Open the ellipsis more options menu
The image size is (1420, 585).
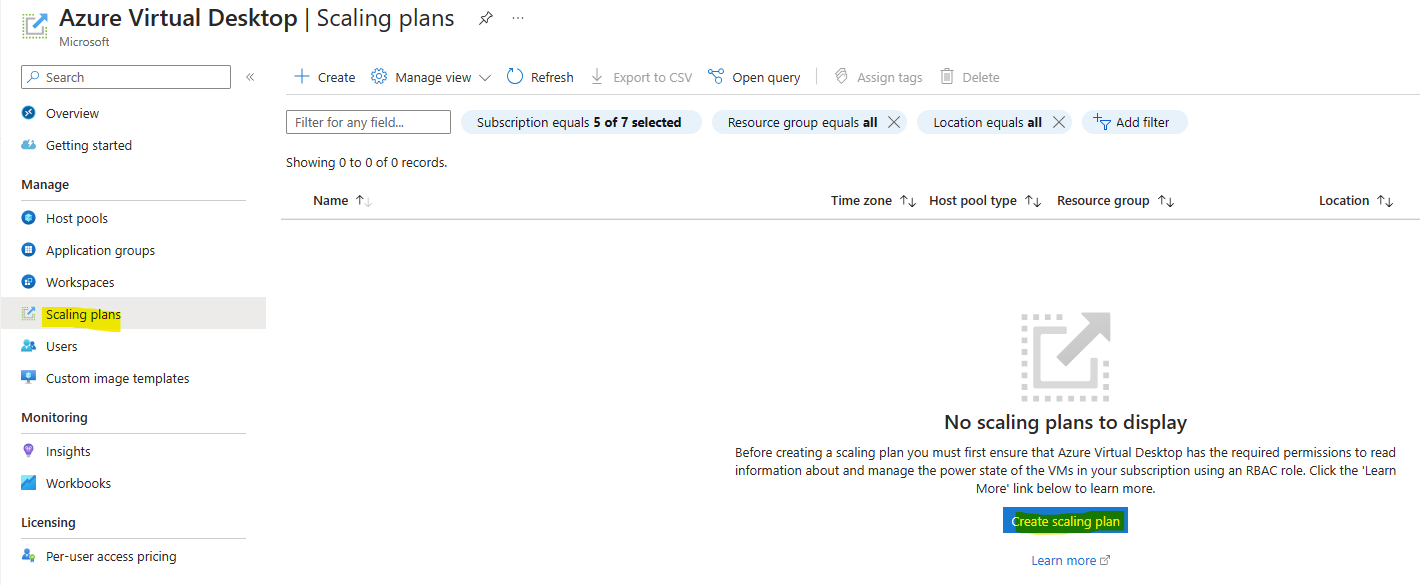(x=518, y=18)
